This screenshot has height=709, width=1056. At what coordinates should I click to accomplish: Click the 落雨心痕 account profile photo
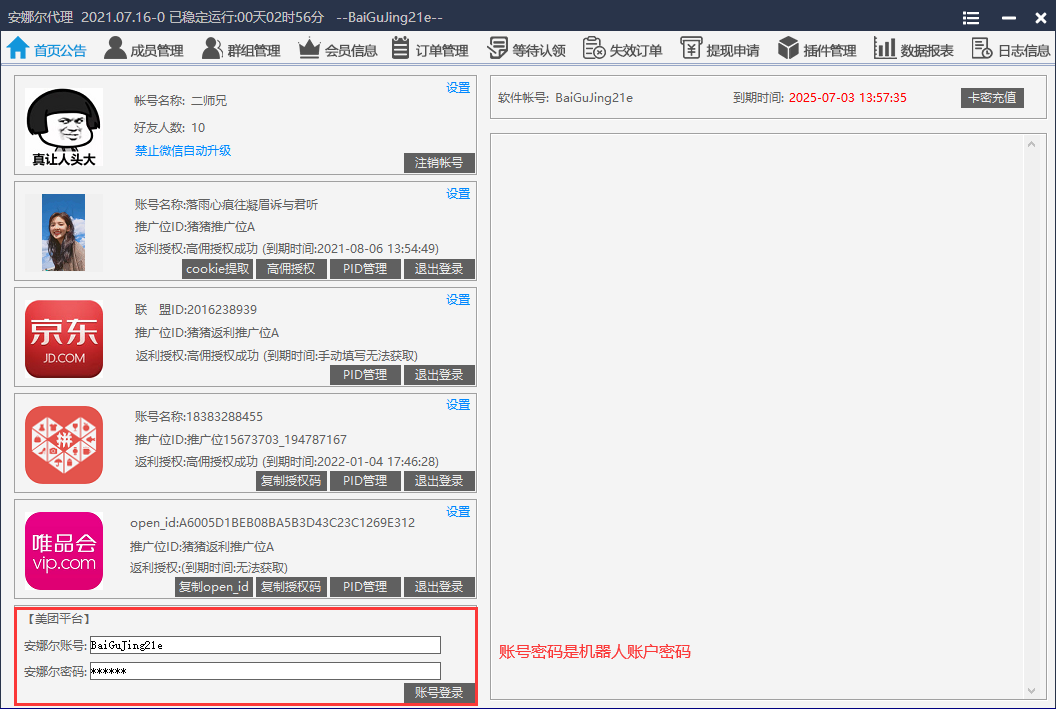[x=63, y=232]
